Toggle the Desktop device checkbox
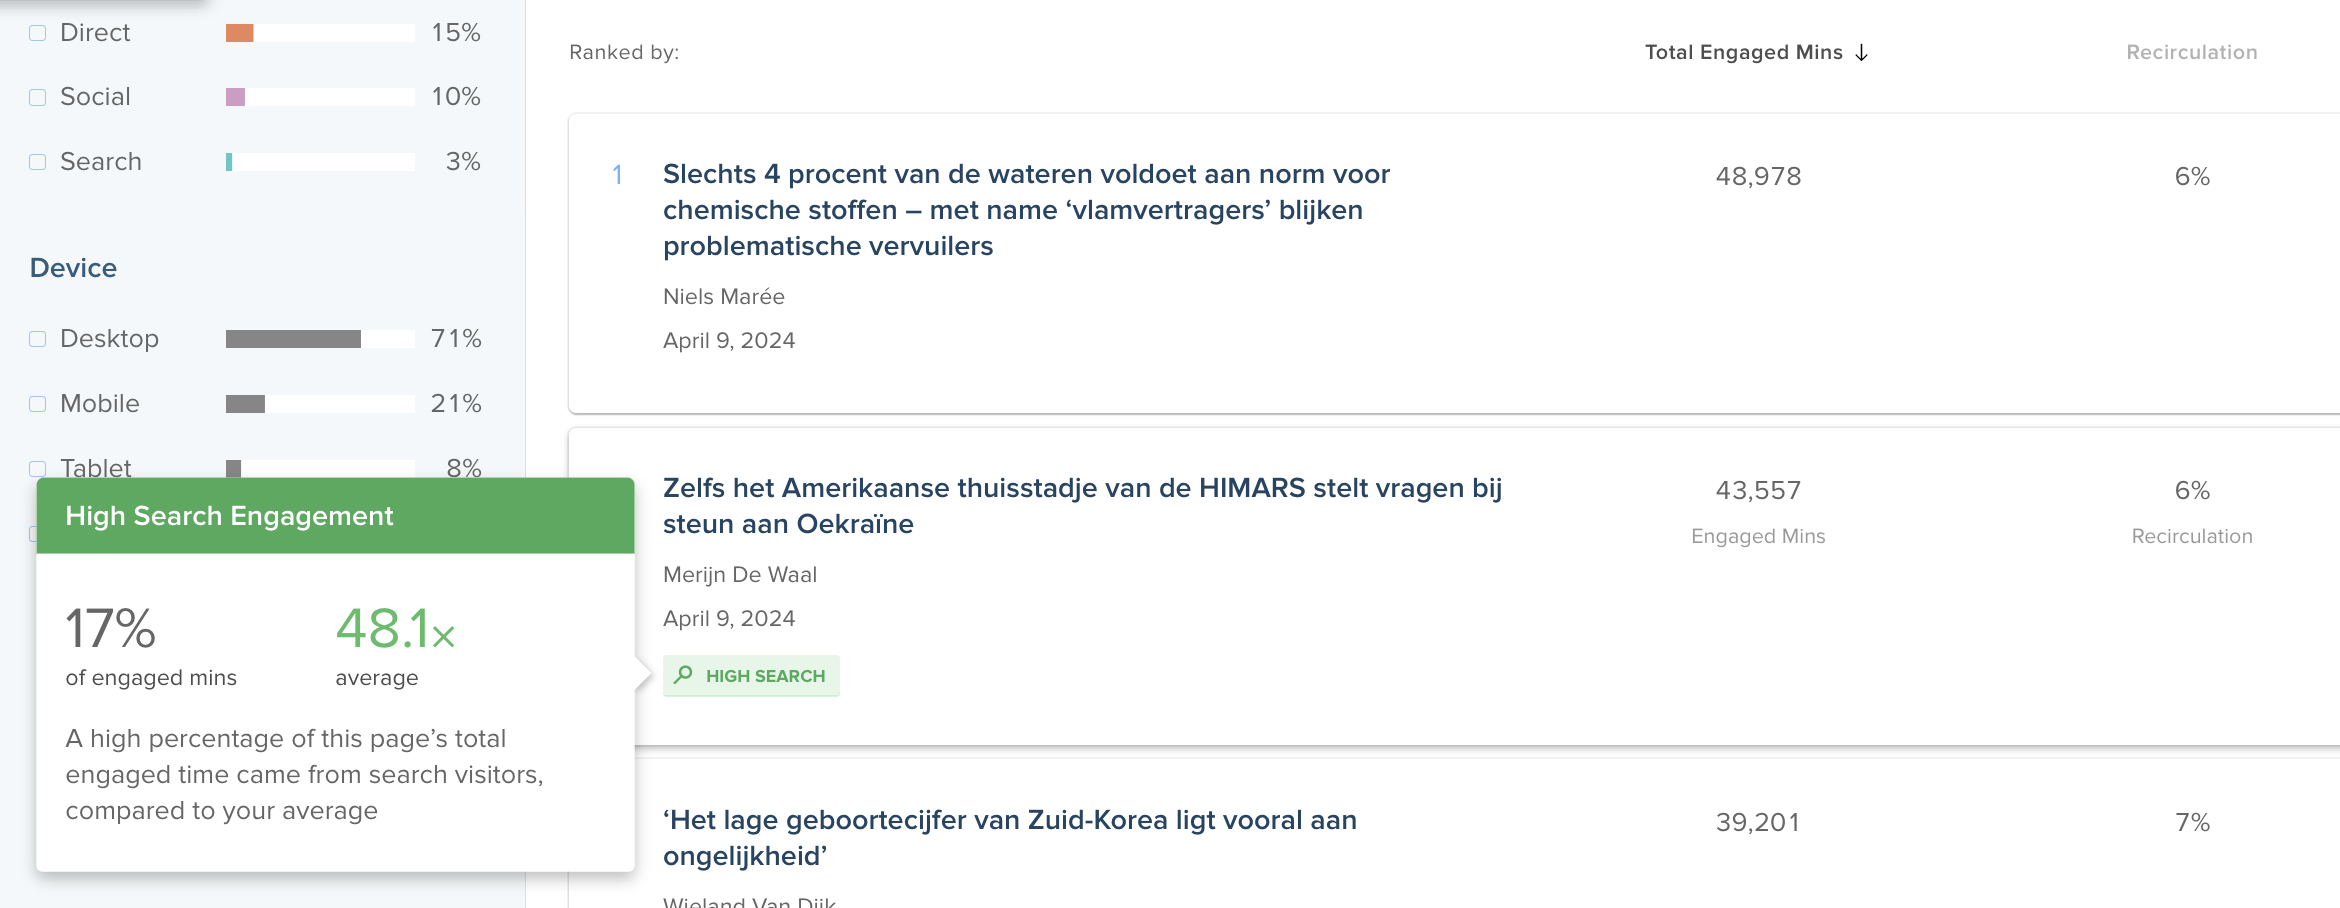The image size is (2340, 908). pos(38,339)
